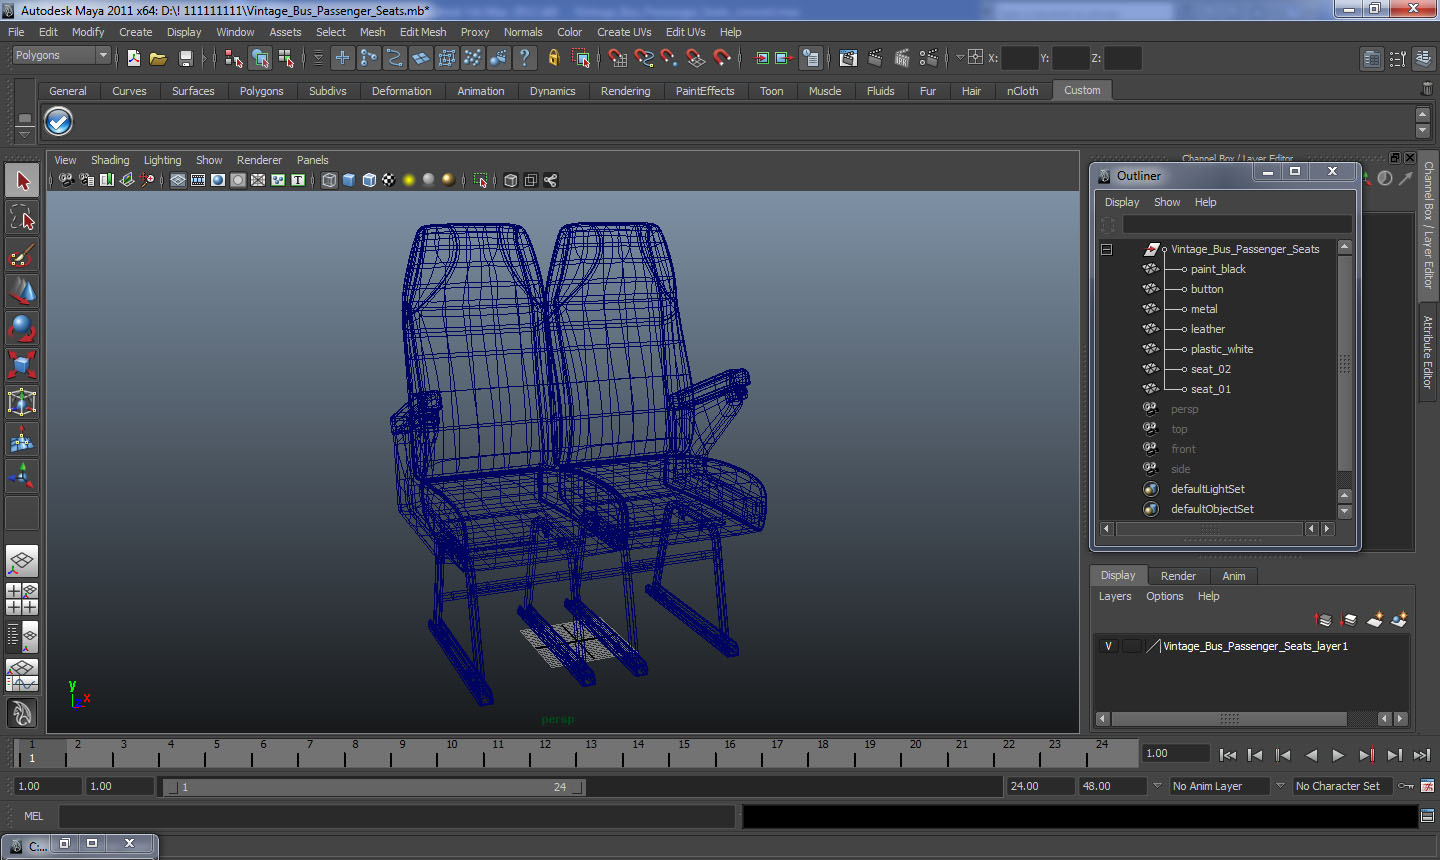Toggle use all lights viewport icon
This screenshot has height=860, width=1440.
(409, 180)
